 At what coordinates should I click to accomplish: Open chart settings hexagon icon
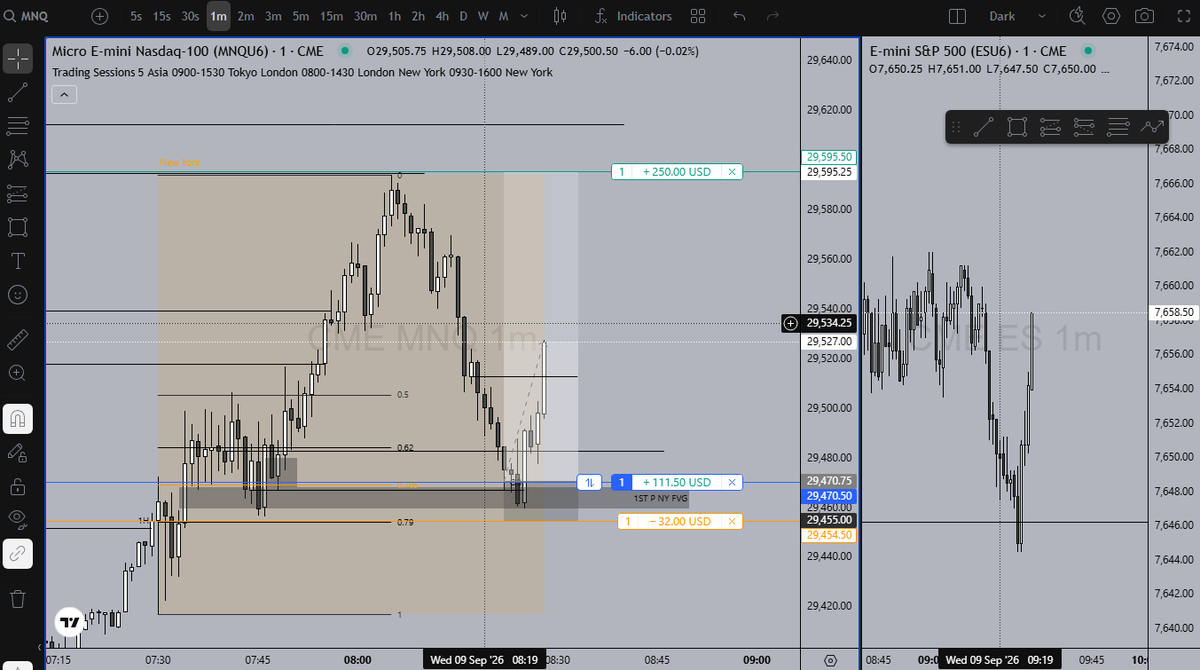point(1111,16)
